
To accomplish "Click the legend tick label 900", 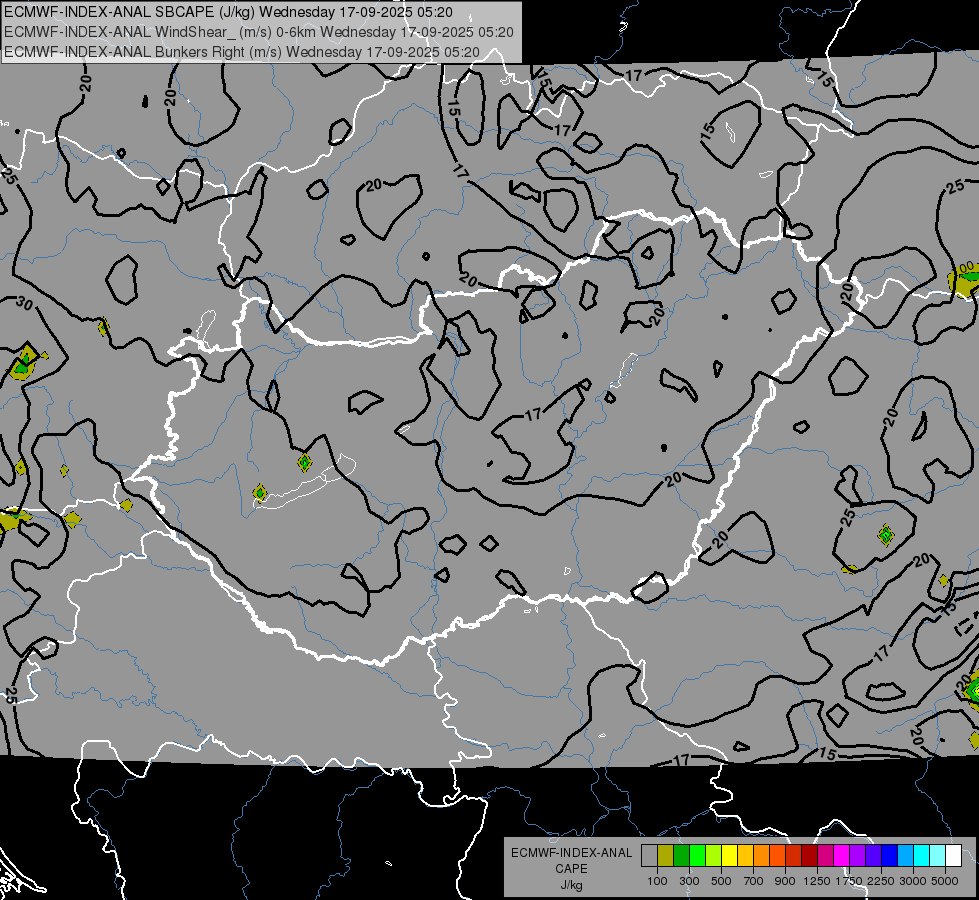I will pyautogui.click(x=785, y=881).
